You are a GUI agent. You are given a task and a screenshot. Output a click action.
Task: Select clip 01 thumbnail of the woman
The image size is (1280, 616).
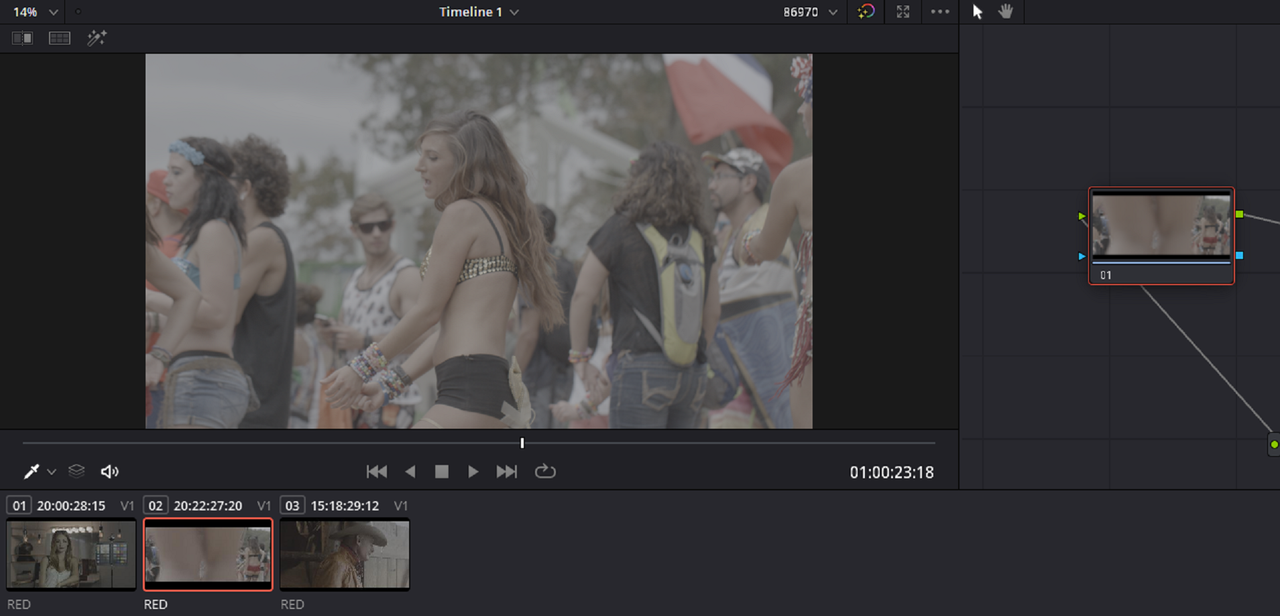[71, 554]
